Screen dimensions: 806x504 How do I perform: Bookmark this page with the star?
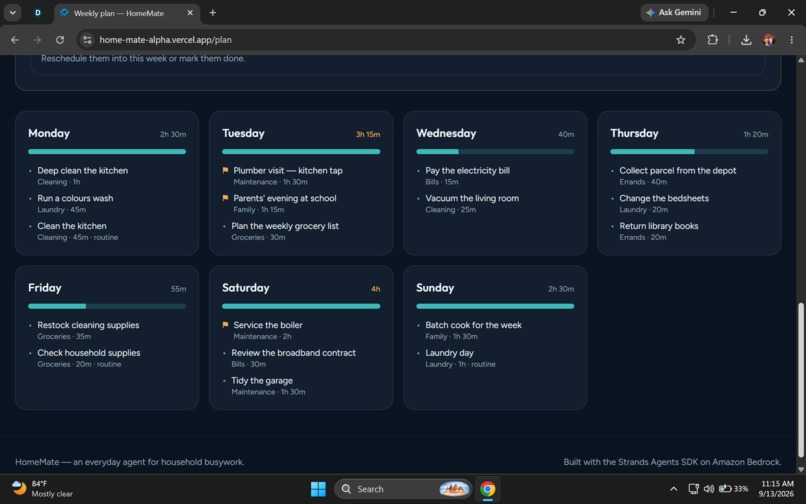(x=681, y=40)
